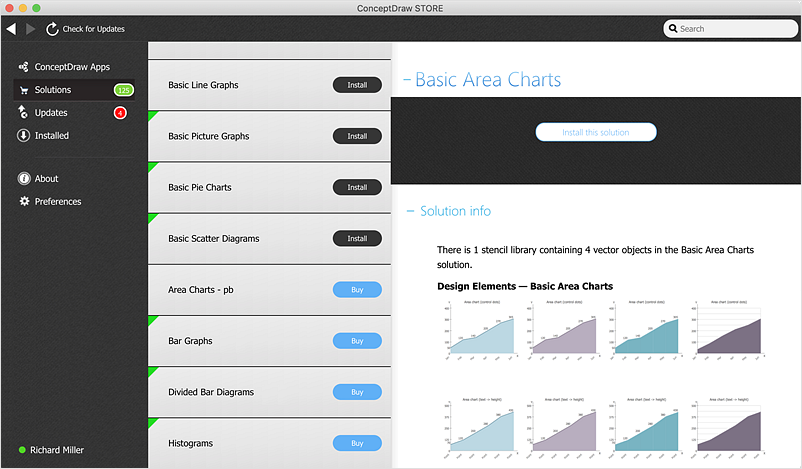802x469 pixels.
Task: Click the back navigation arrow
Action: pyautogui.click(x=11, y=29)
